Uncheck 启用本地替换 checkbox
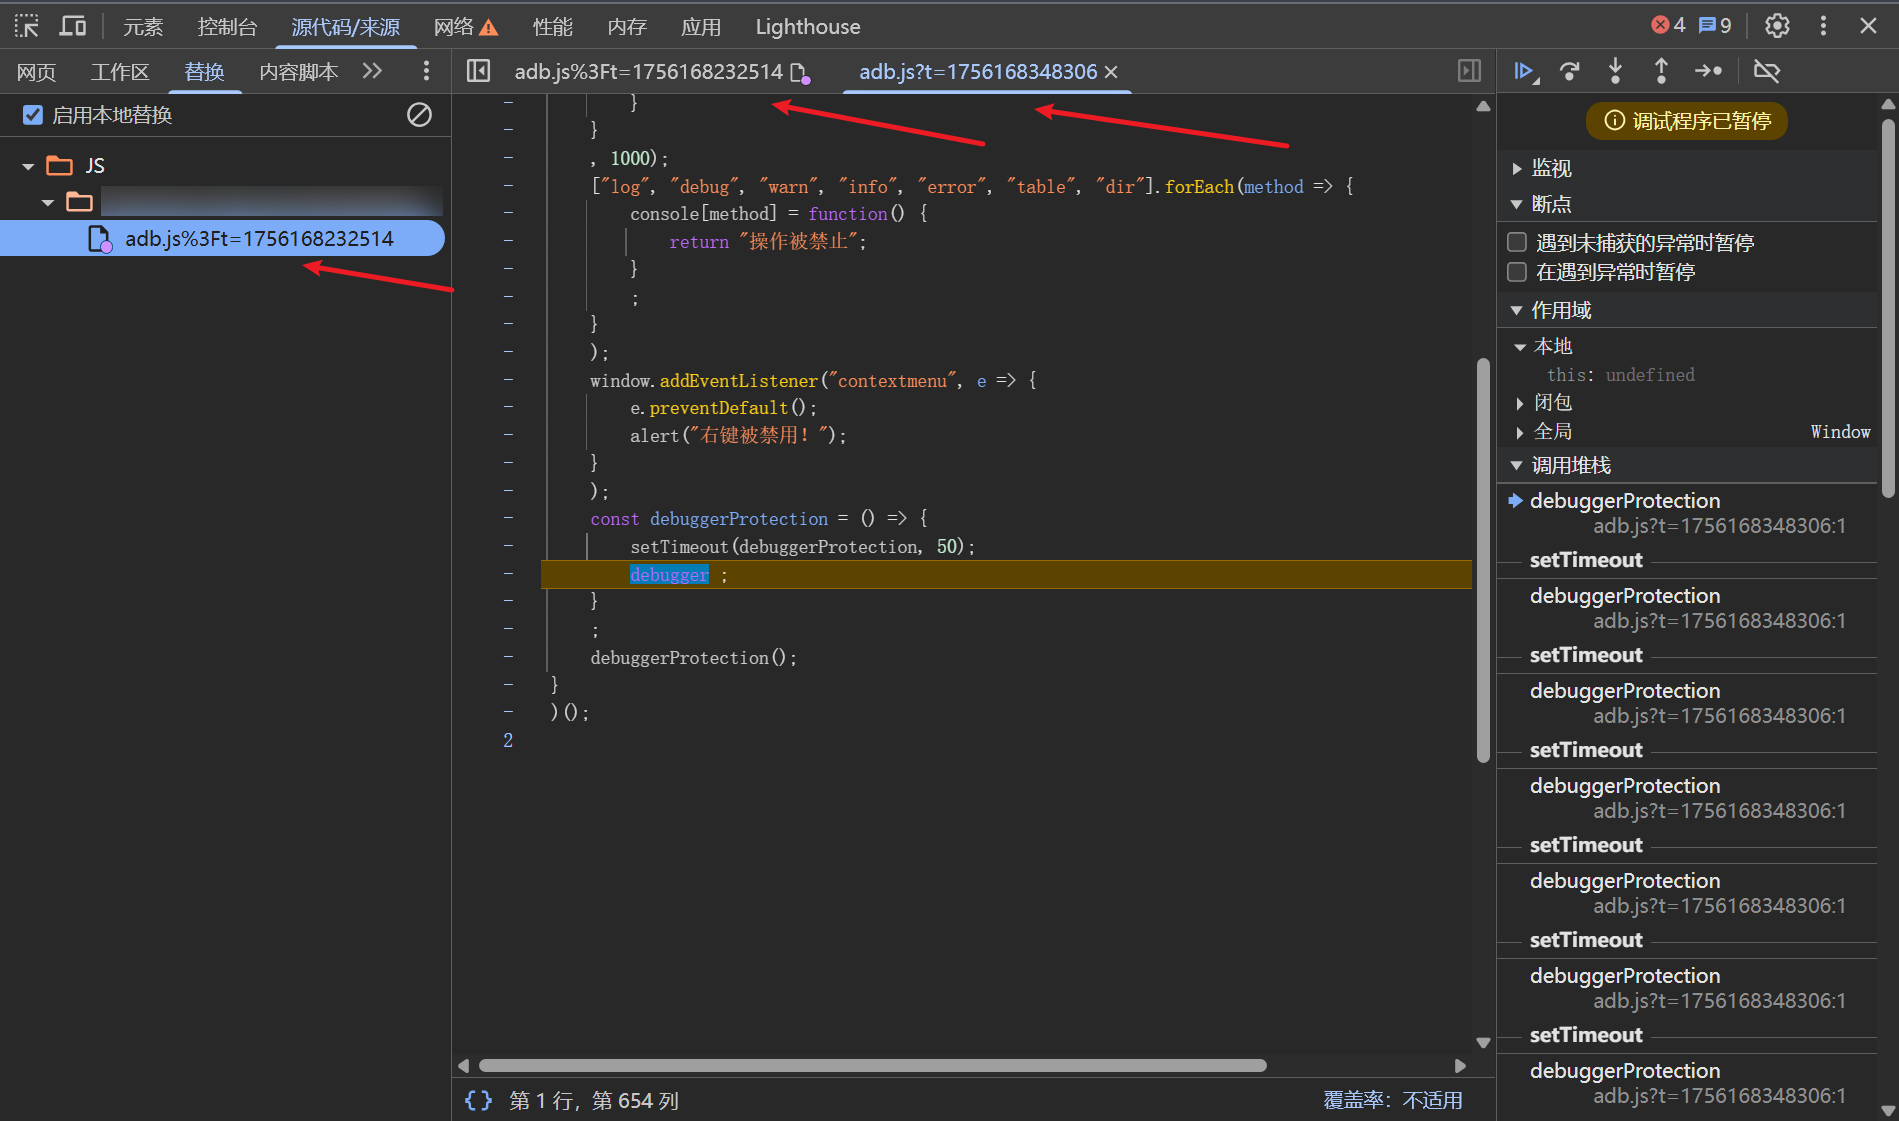This screenshot has width=1899, height=1121. pyautogui.click(x=33, y=115)
